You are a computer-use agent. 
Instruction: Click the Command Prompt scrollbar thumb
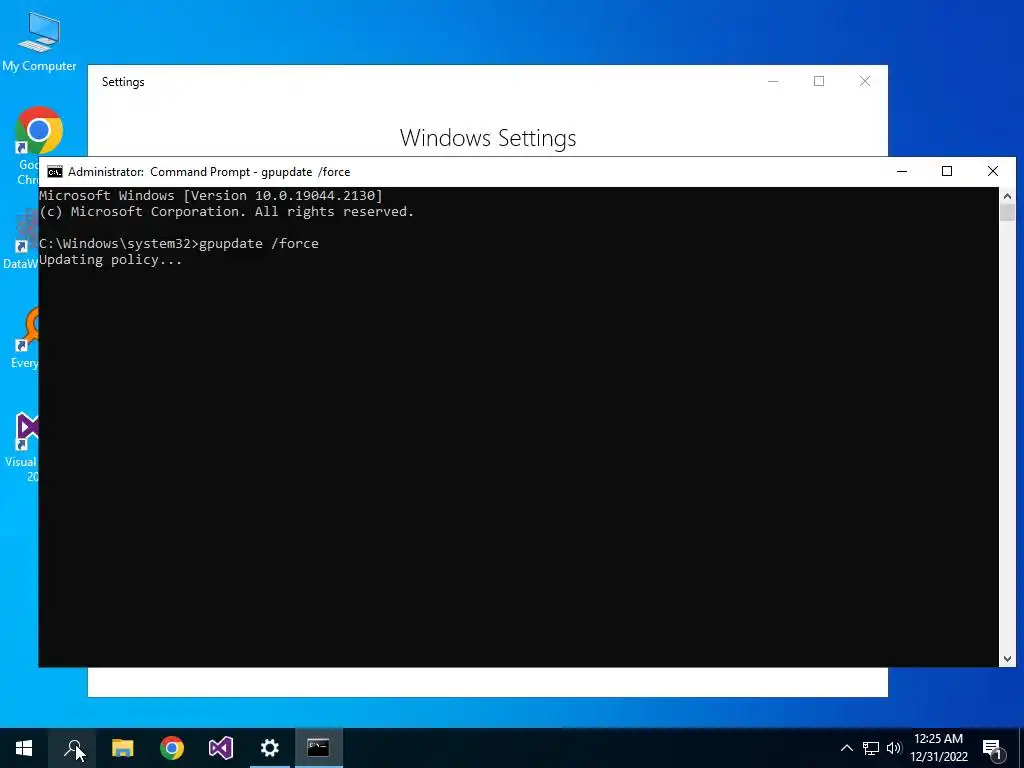point(1007,213)
